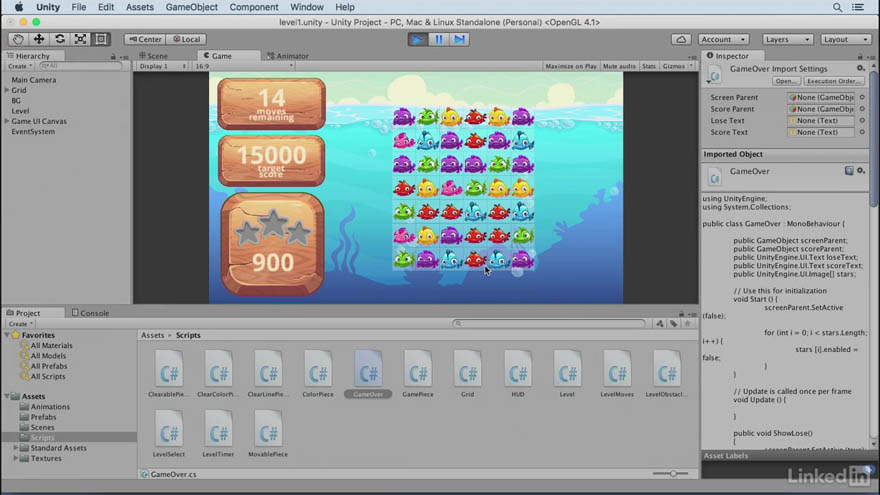Screen dimensions: 880x495
Task: Click the Play button
Action: (x=418, y=39)
